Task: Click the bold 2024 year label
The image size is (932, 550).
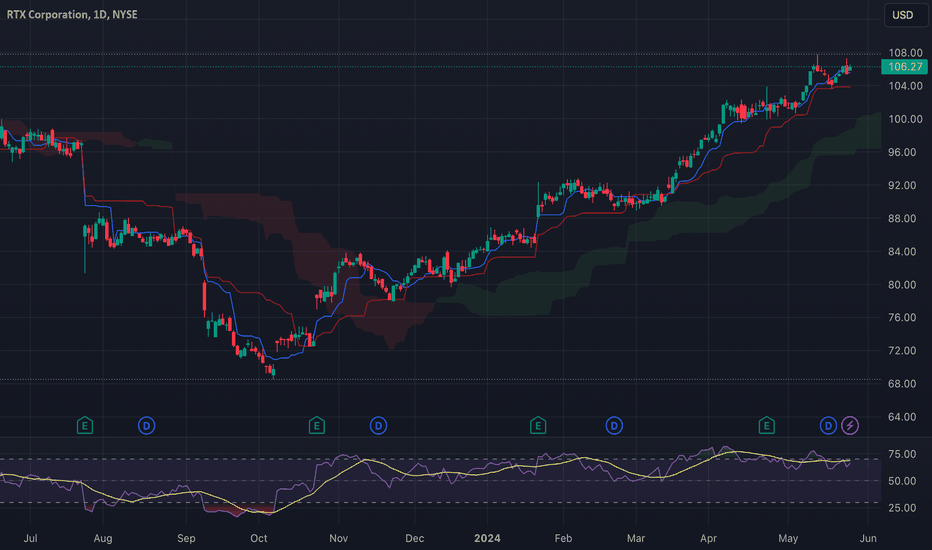Action: tap(487, 538)
